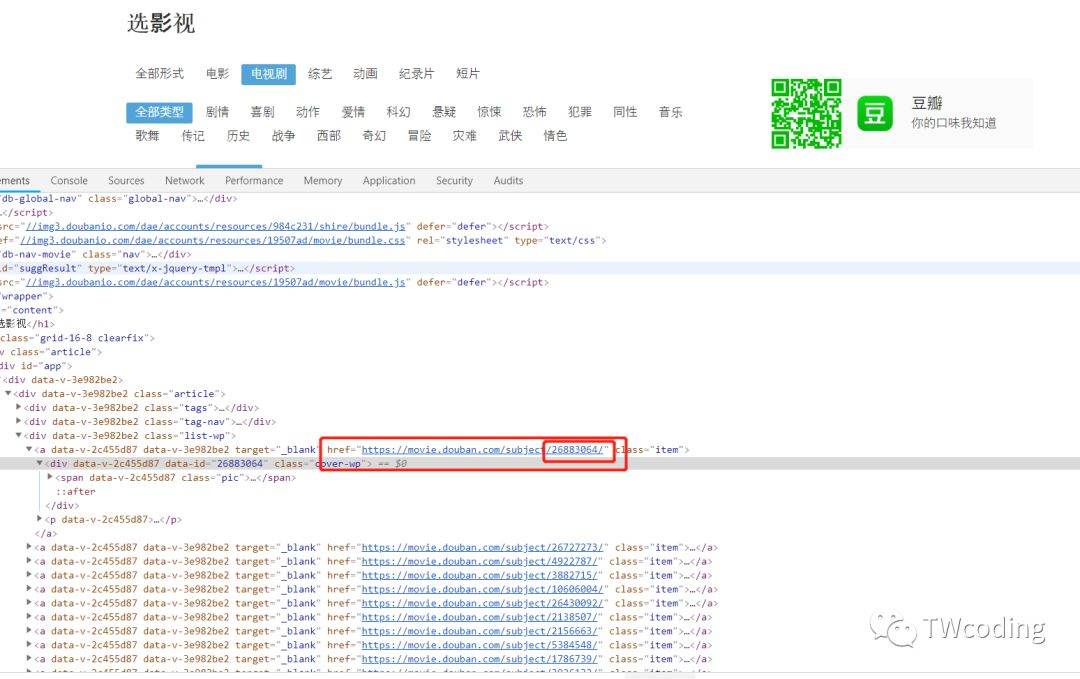Pick the 音乐 genre tag
Image resolution: width=1080 pixels, height=679 pixels.
point(671,112)
